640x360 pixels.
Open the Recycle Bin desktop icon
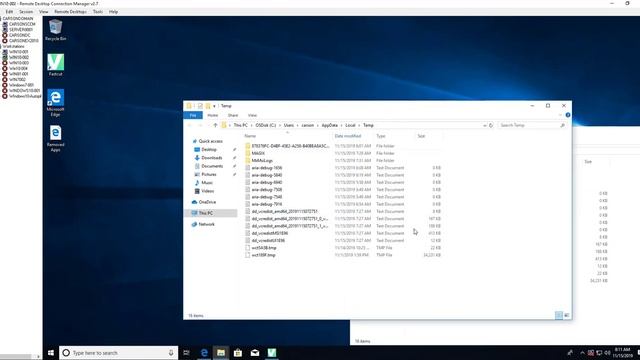pos(56,30)
